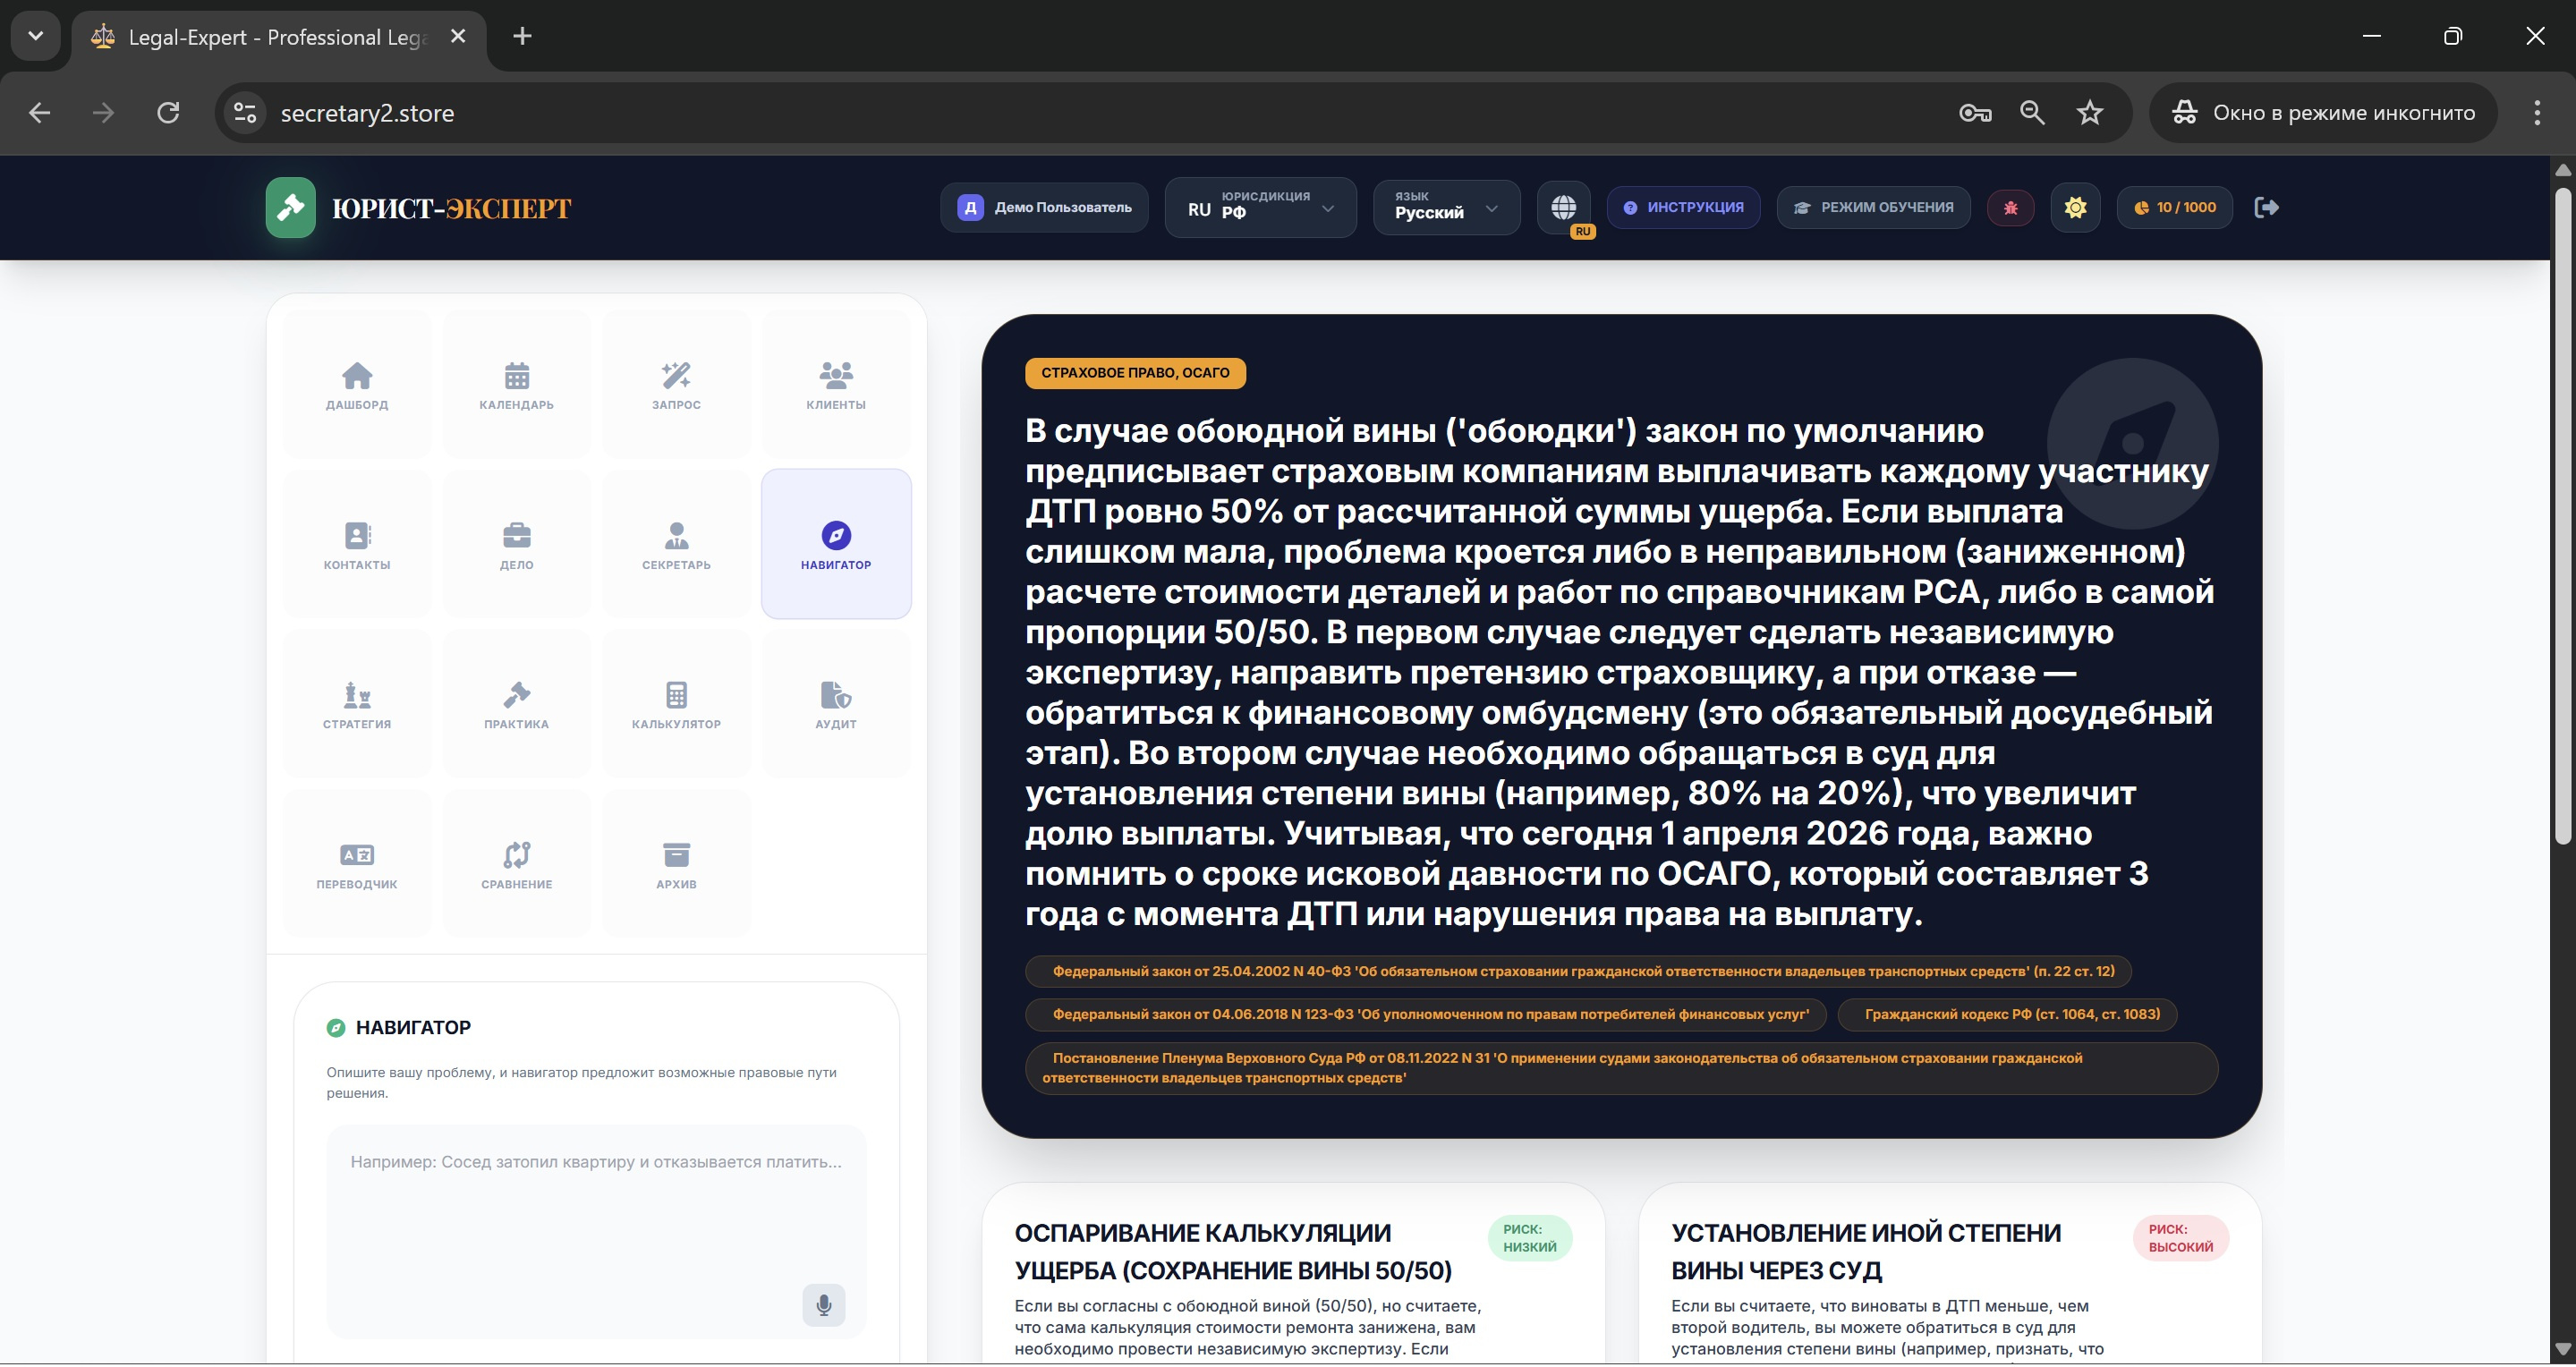The height and width of the screenshot is (1367, 2576).
Task: Click the logout arrow icon in header
Action: pos(2266,208)
